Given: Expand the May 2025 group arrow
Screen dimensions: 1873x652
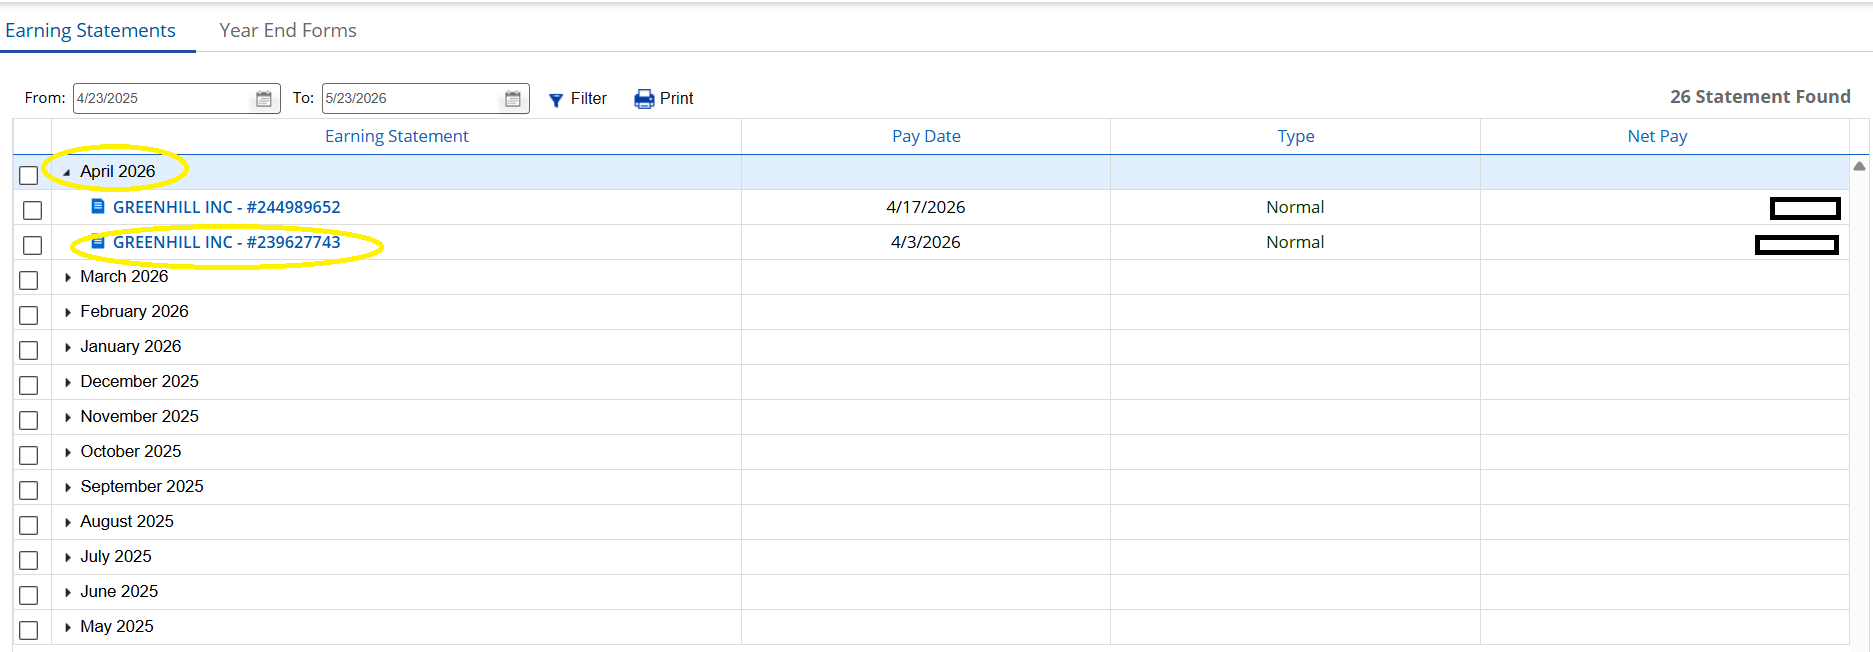Looking at the screenshot, I should tap(67, 627).
